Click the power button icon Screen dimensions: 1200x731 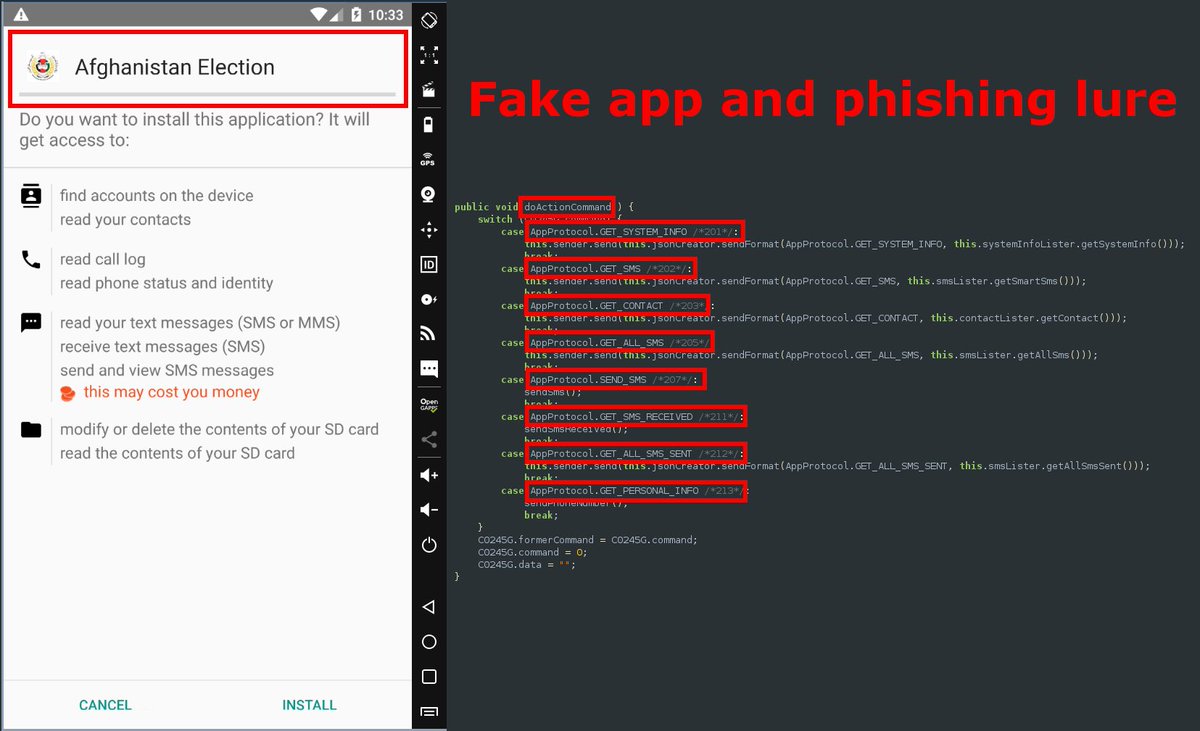[x=429, y=545]
